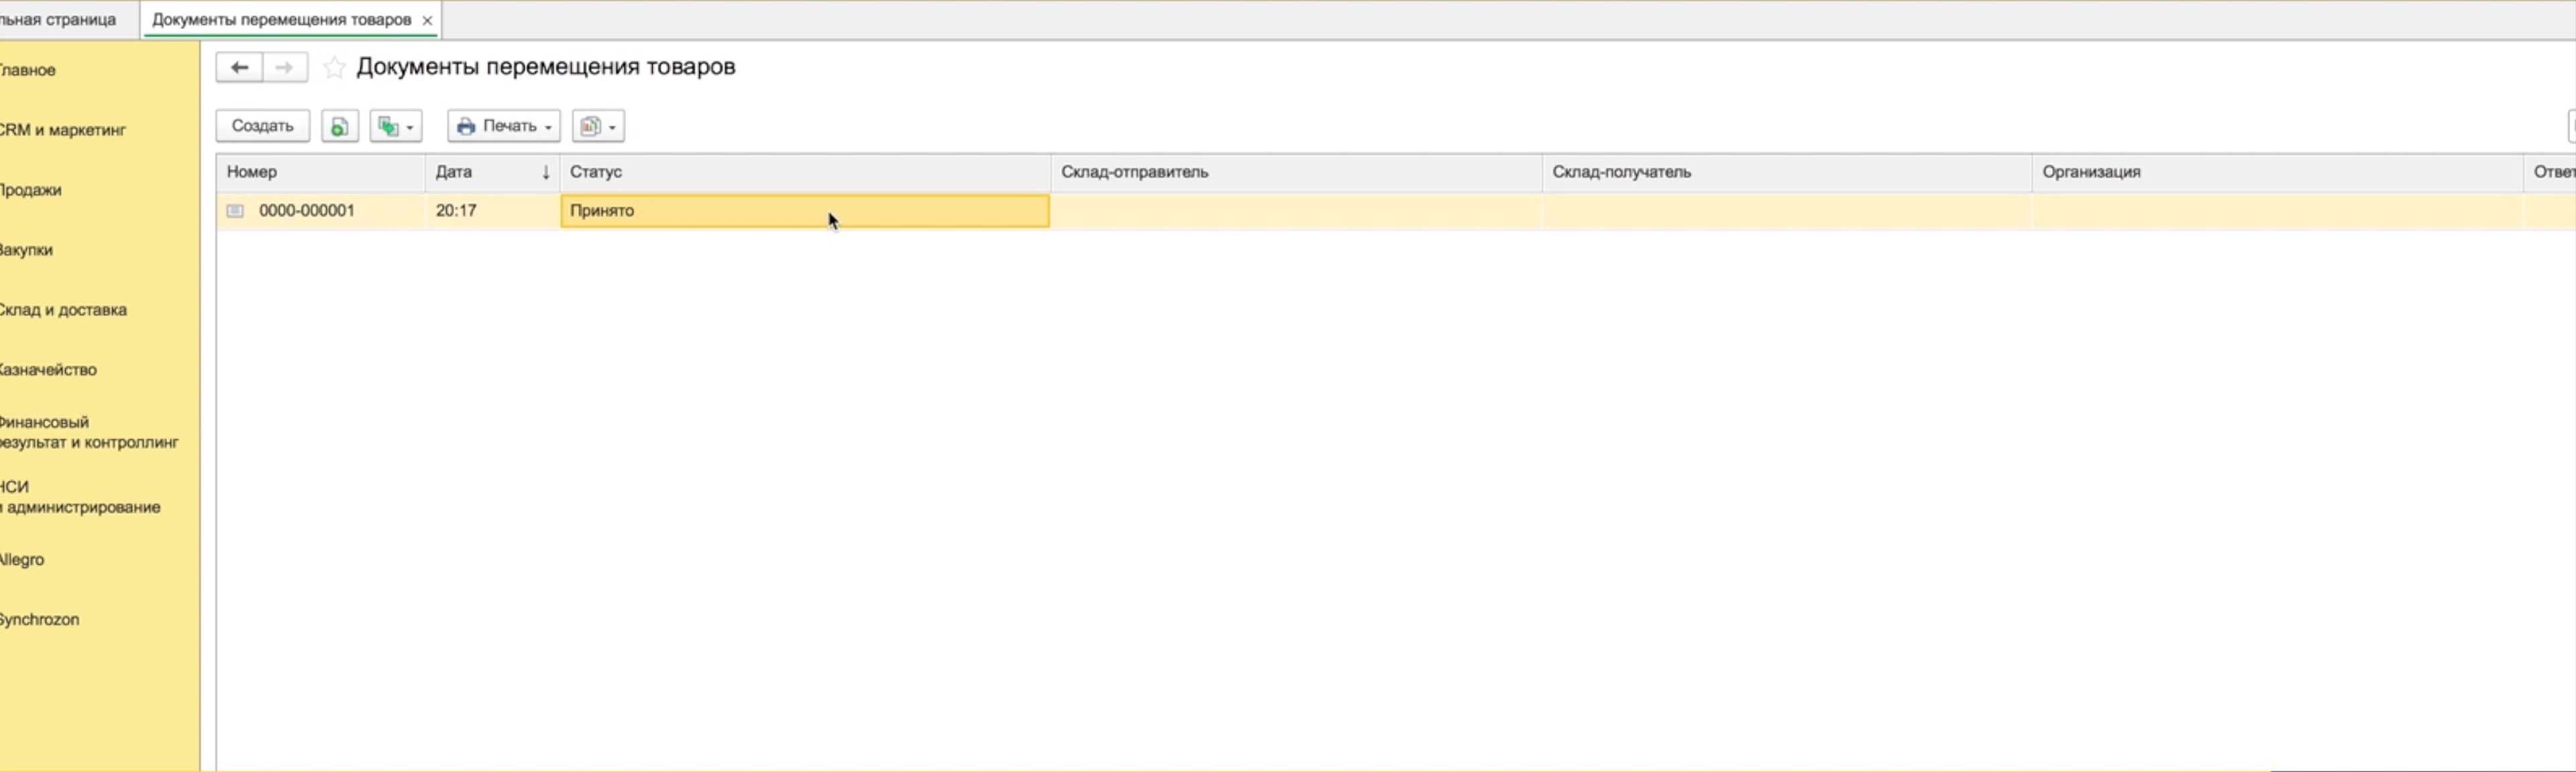The height and width of the screenshot is (772, 2576).
Task: Click the green copy-document icon
Action: (x=340, y=126)
